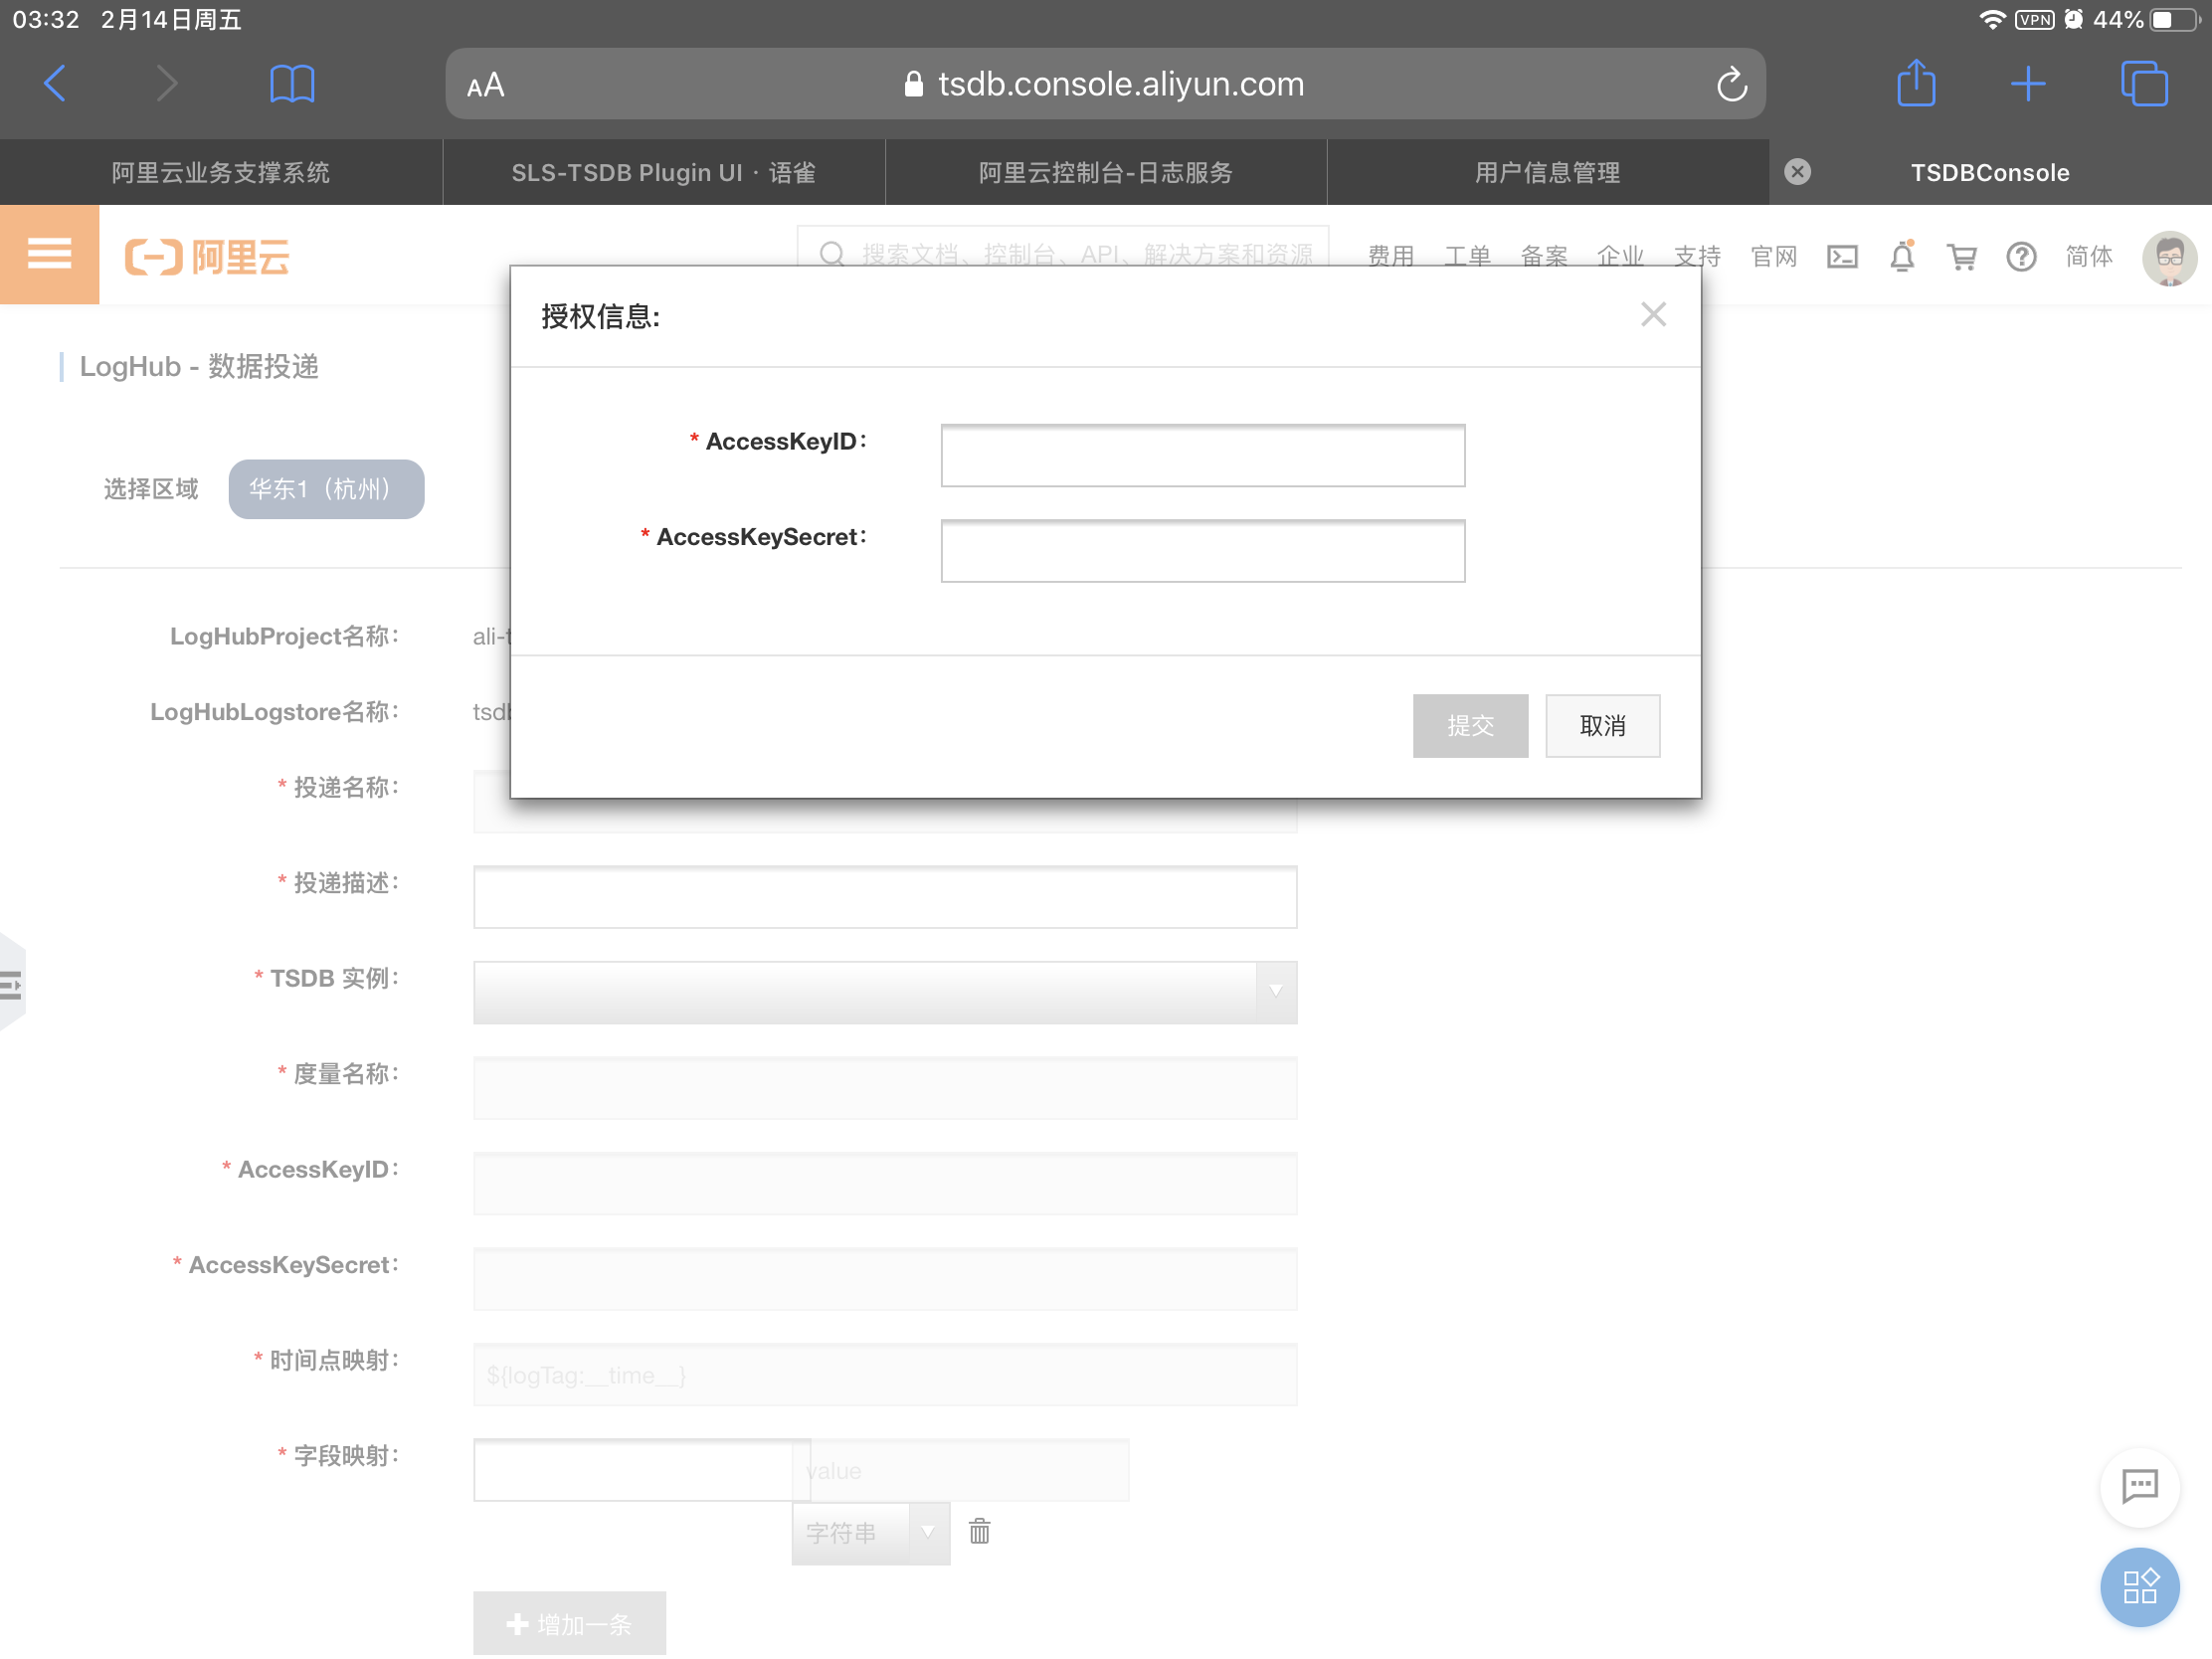Viewport: 2212px width, 1659px height.
Task: Click the 取消 button
Action: [1602, 726]
